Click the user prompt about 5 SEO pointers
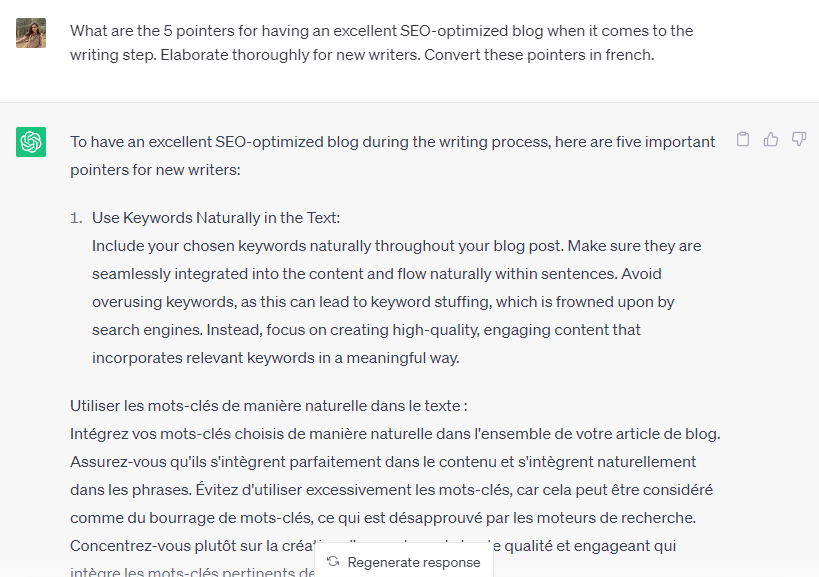 click(x=381, y=43)
